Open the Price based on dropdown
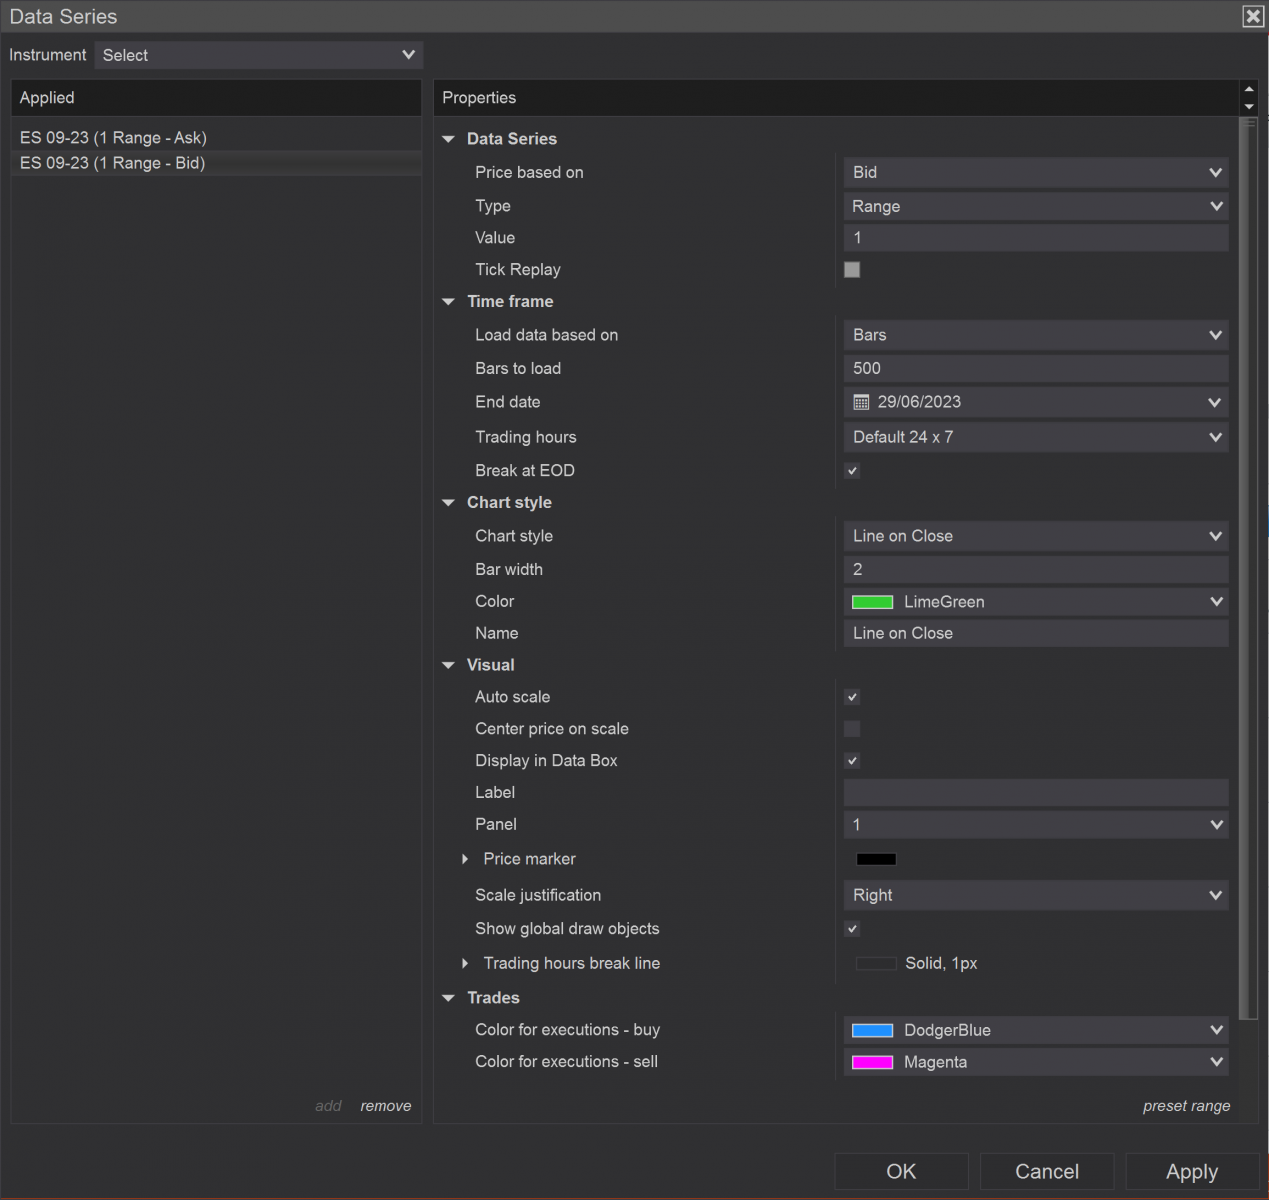Image resolution: width=1269 pixels, height=1200 pixels. tap(1036, 173)
